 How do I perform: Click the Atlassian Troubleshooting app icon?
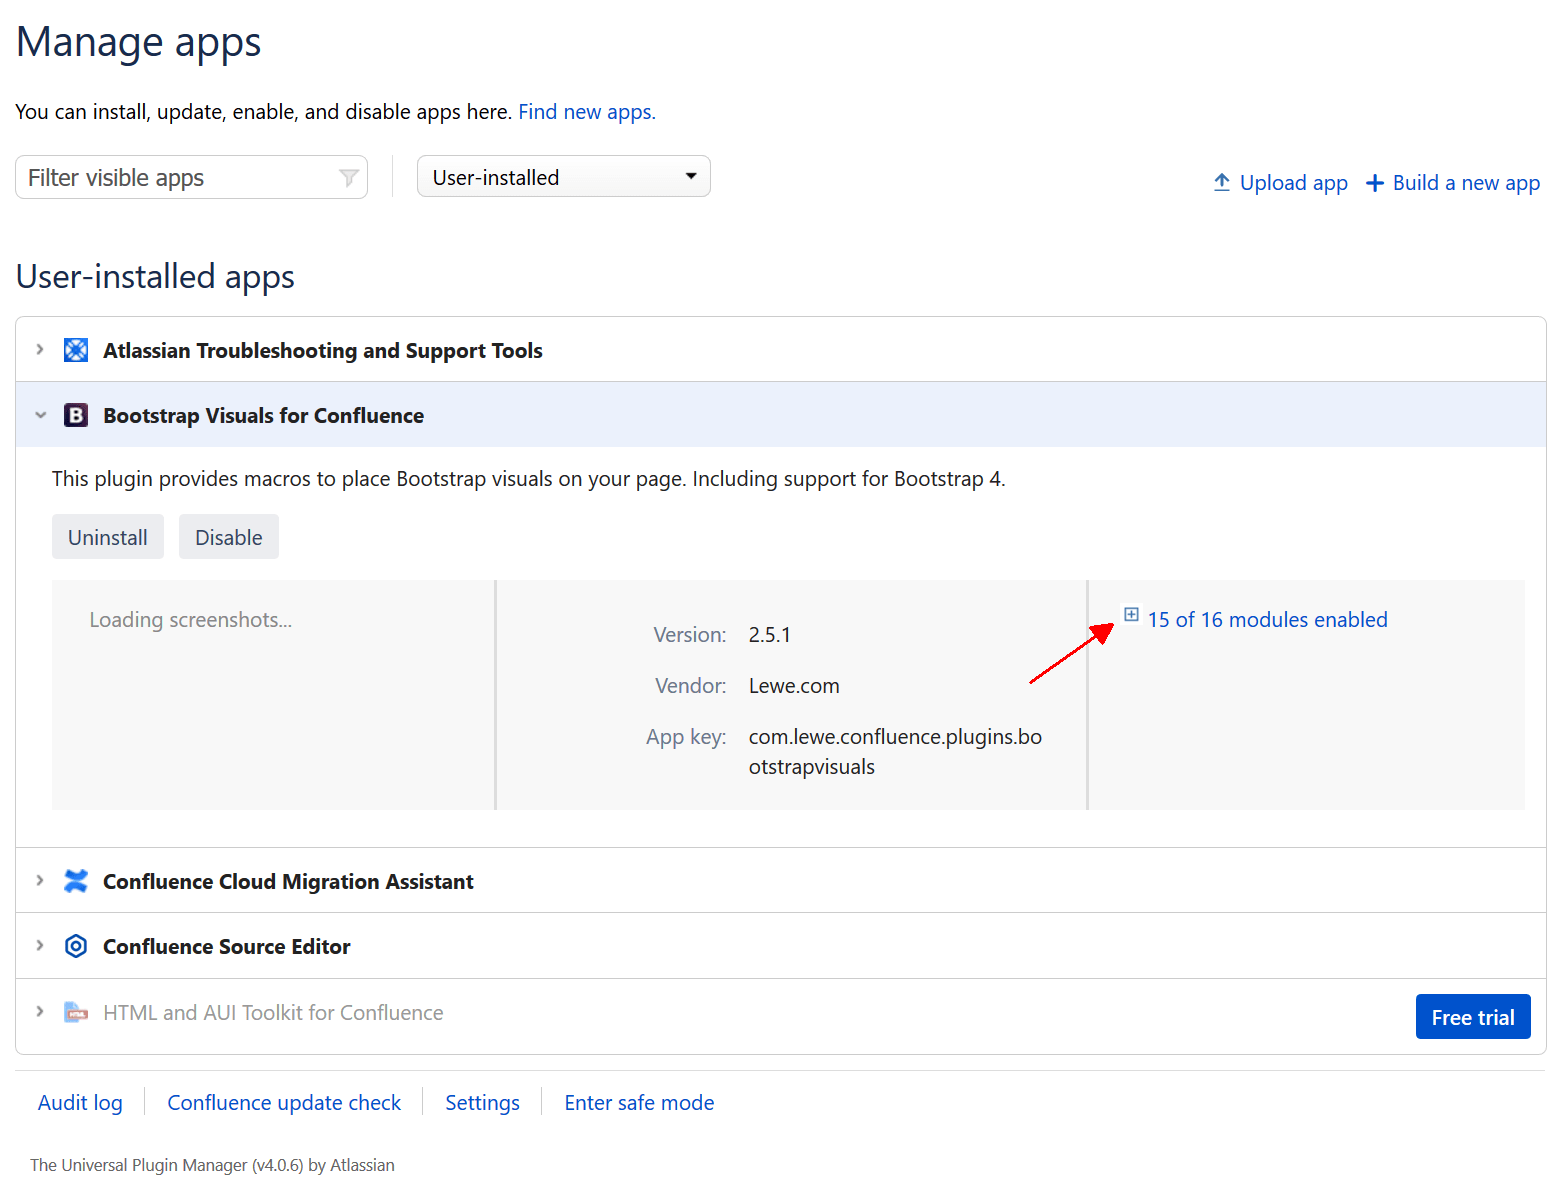[76, 350]
